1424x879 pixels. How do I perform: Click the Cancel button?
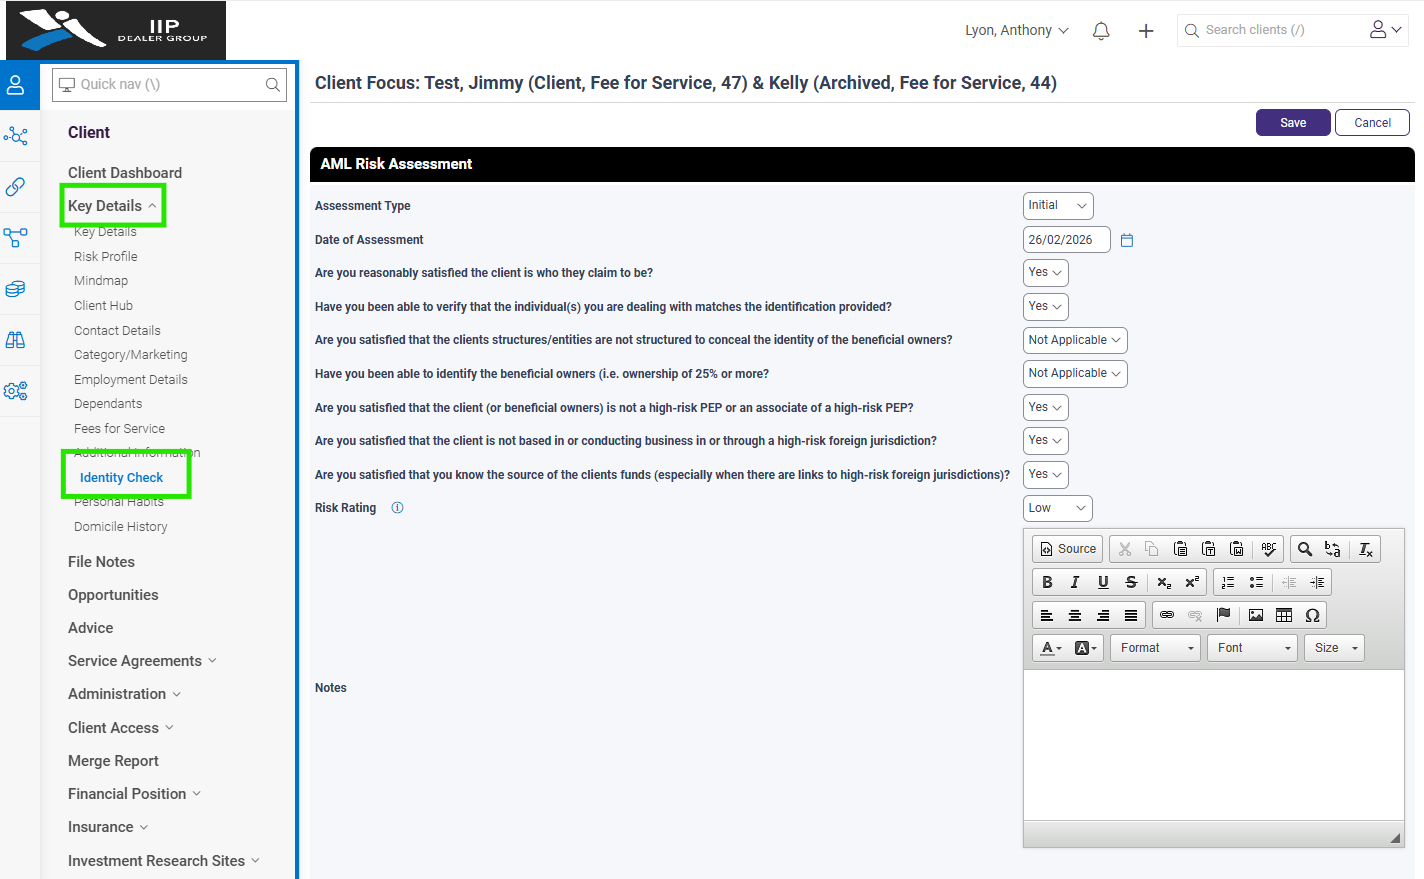[1372, 123]
